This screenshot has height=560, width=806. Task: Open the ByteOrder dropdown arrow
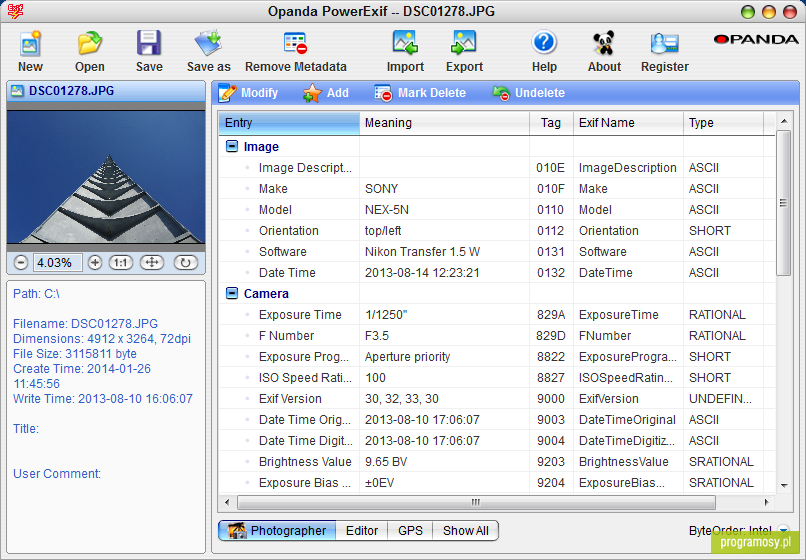point(783,530)
